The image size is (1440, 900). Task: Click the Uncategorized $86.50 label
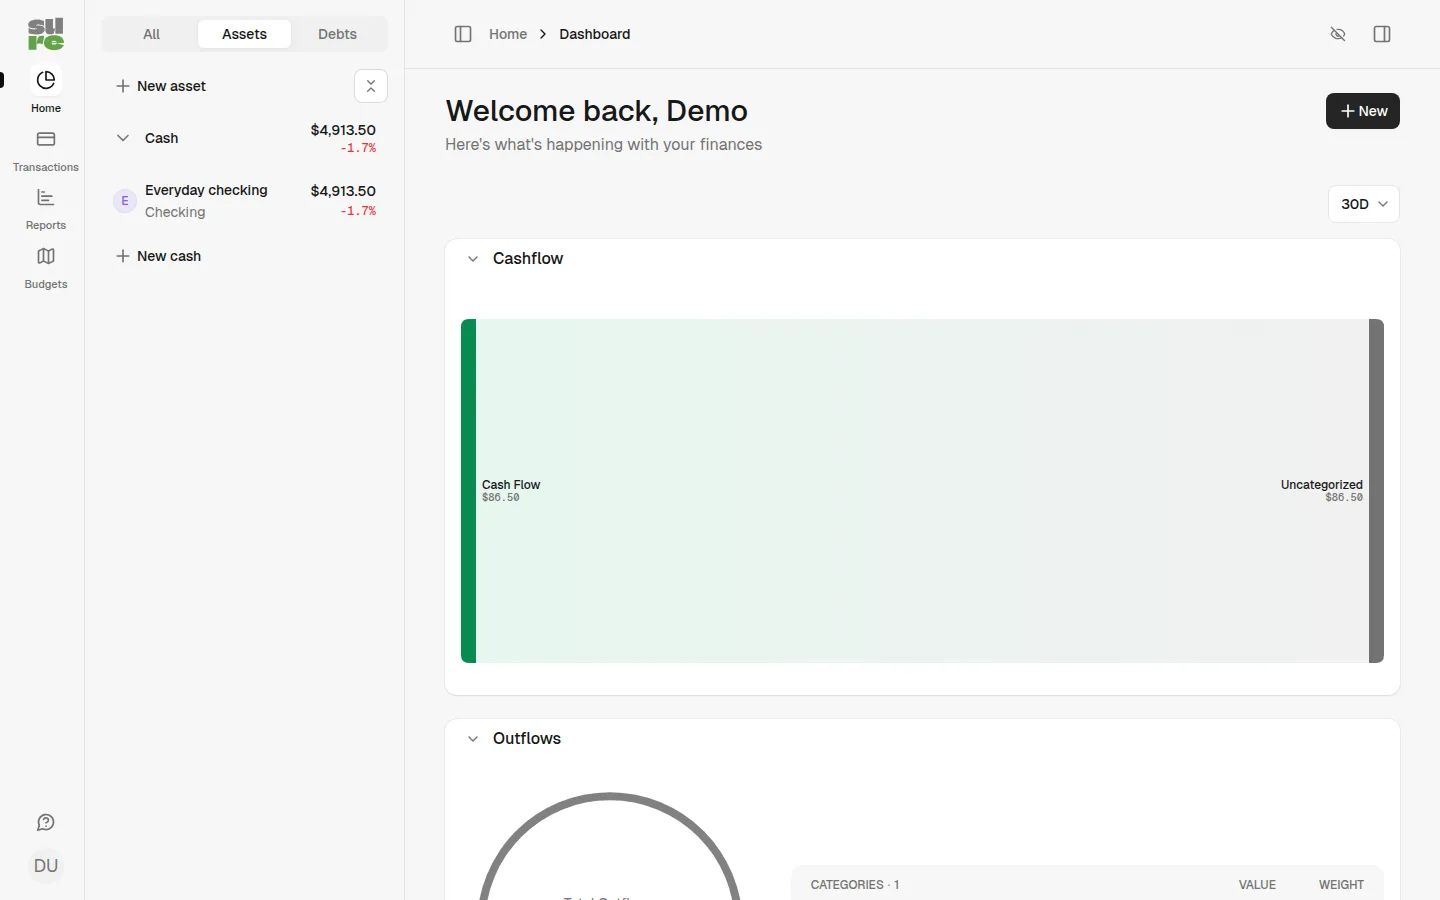(x=1322, y=491)
